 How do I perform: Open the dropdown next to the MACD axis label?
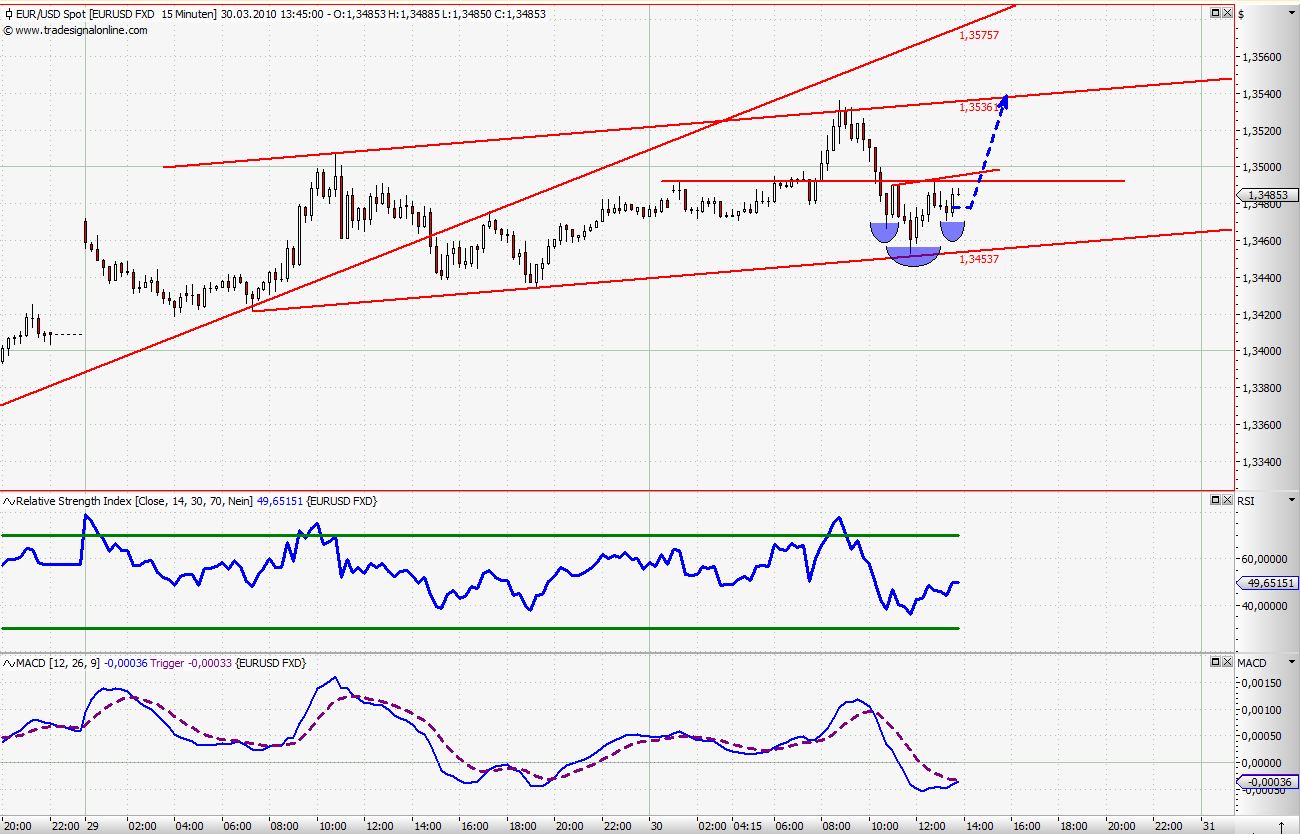[x=1292, y=662]
